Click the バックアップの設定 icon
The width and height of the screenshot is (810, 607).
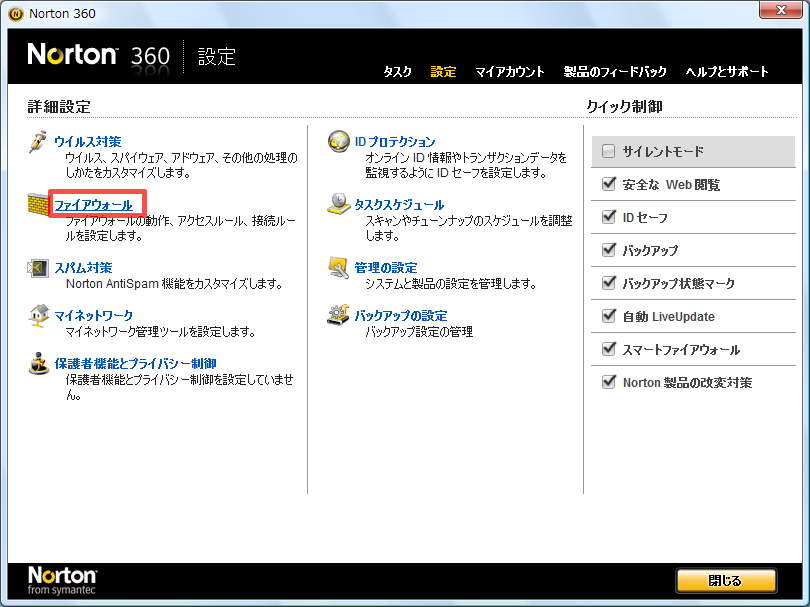pos(338,316)
